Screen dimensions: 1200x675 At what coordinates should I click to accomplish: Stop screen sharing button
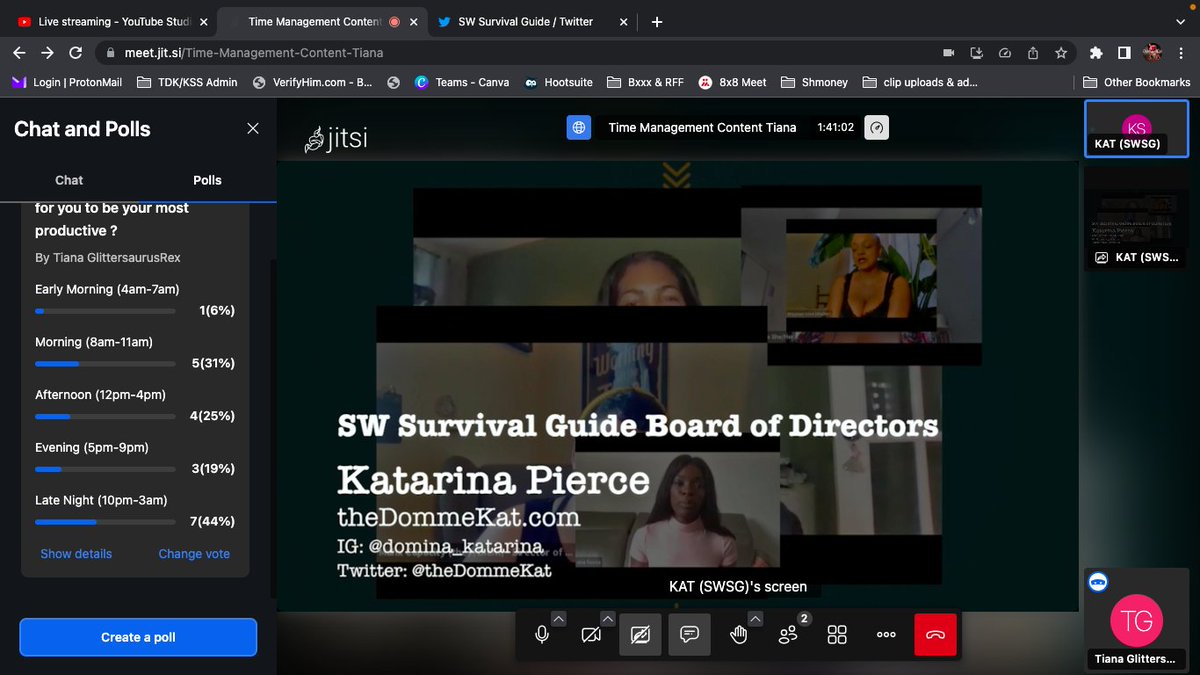pyautogui.click(x=640, y=634)
